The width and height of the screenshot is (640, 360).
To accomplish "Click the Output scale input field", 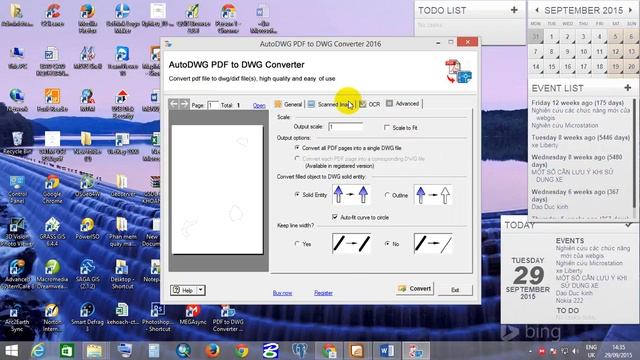I will [345, 127].
